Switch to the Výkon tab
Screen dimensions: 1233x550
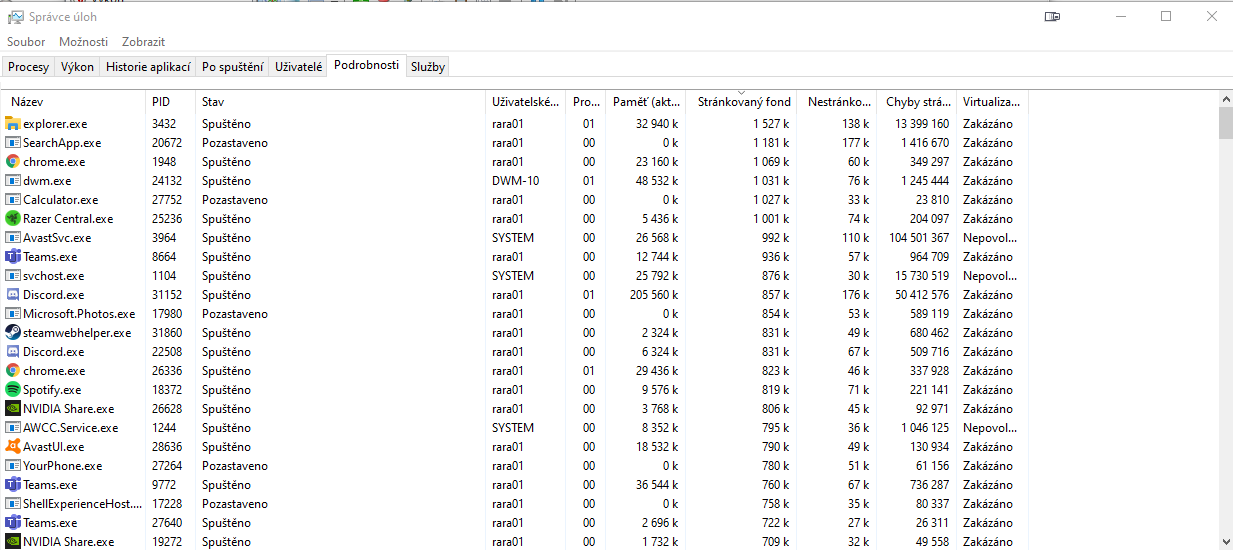(x=77, y=67)
